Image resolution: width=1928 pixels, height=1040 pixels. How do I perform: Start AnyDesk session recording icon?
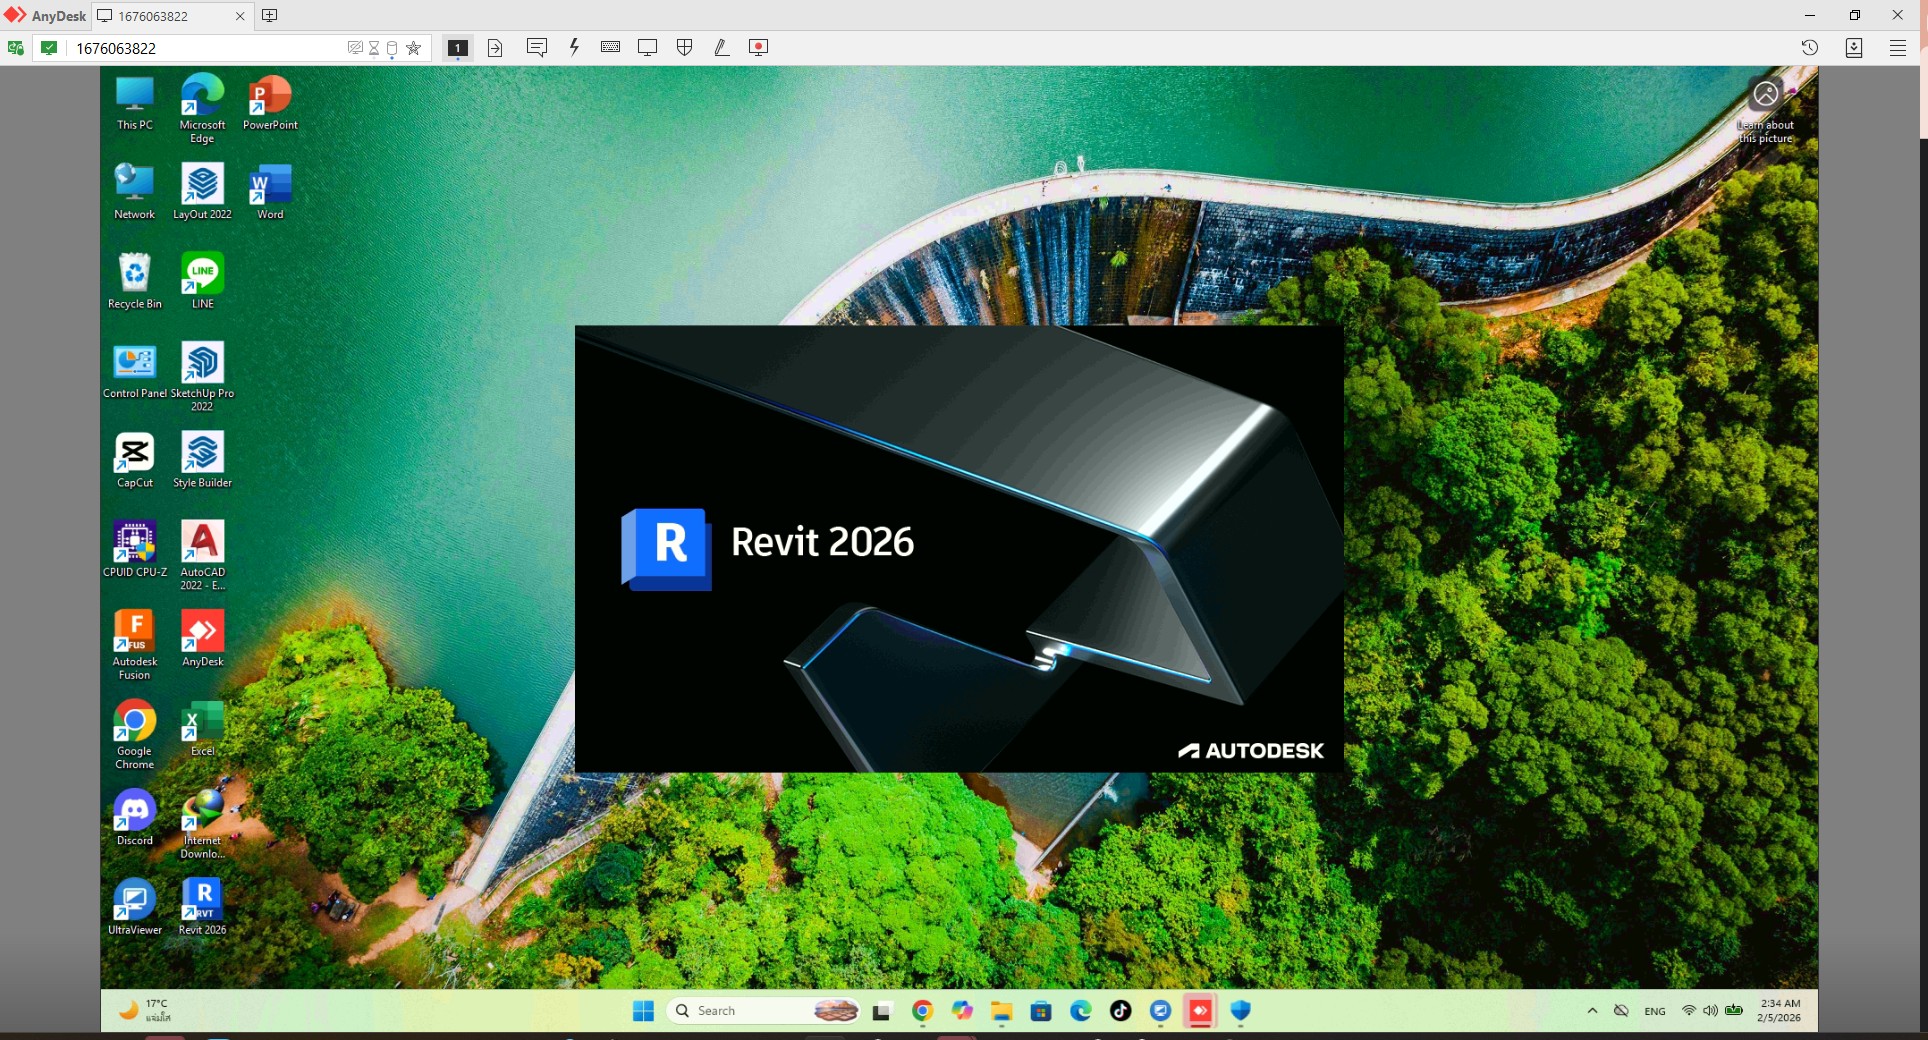pyautogui.click(x=758, y=47)
